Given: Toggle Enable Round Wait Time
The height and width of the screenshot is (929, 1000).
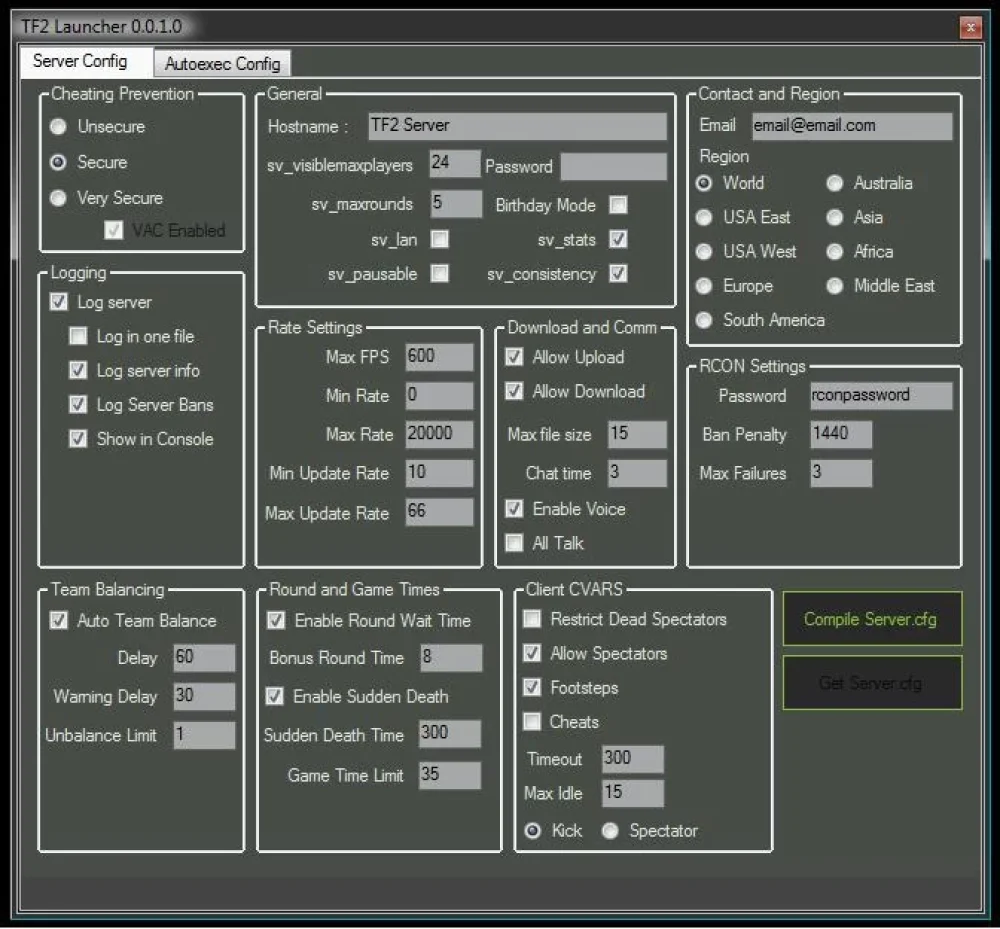Looking at the screenshot, I should point(276,620).
